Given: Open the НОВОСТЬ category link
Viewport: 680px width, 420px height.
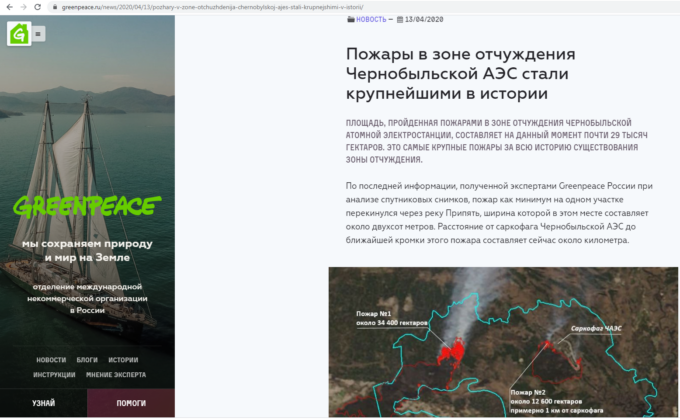Looking at the screenshot, I should pos(371,19).
